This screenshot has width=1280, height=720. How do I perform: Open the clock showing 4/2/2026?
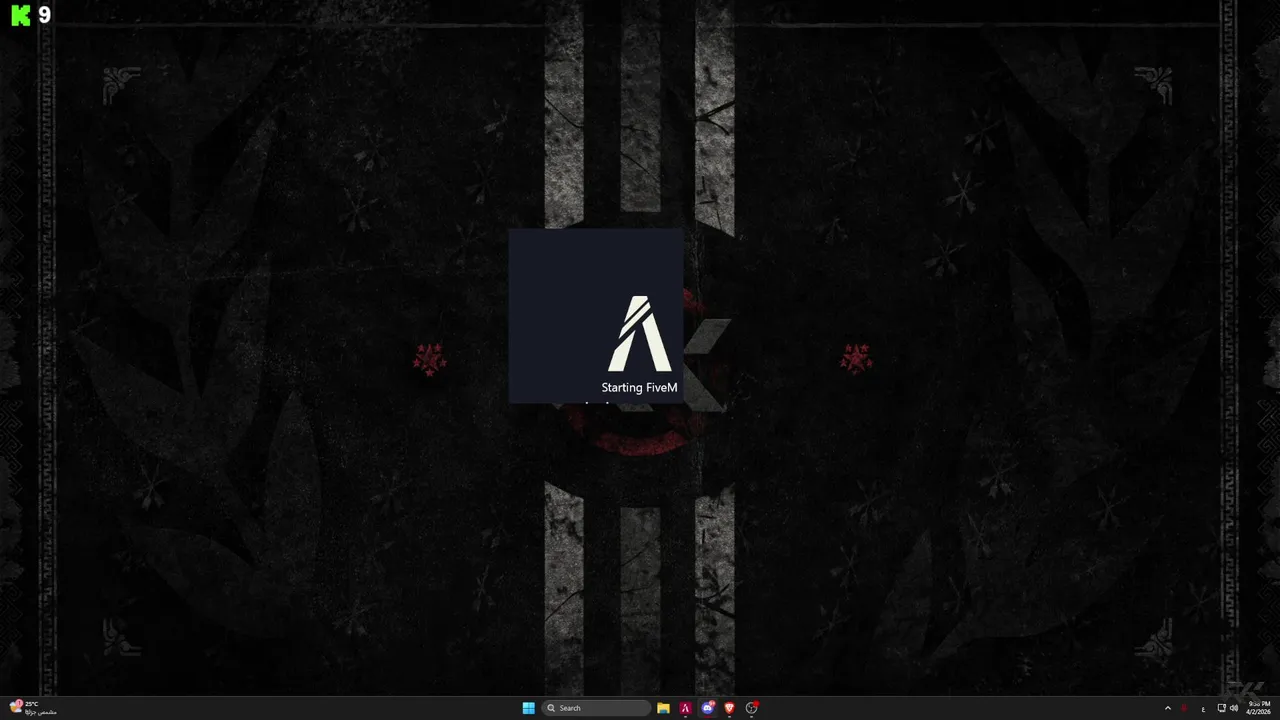coord(1258,708)
